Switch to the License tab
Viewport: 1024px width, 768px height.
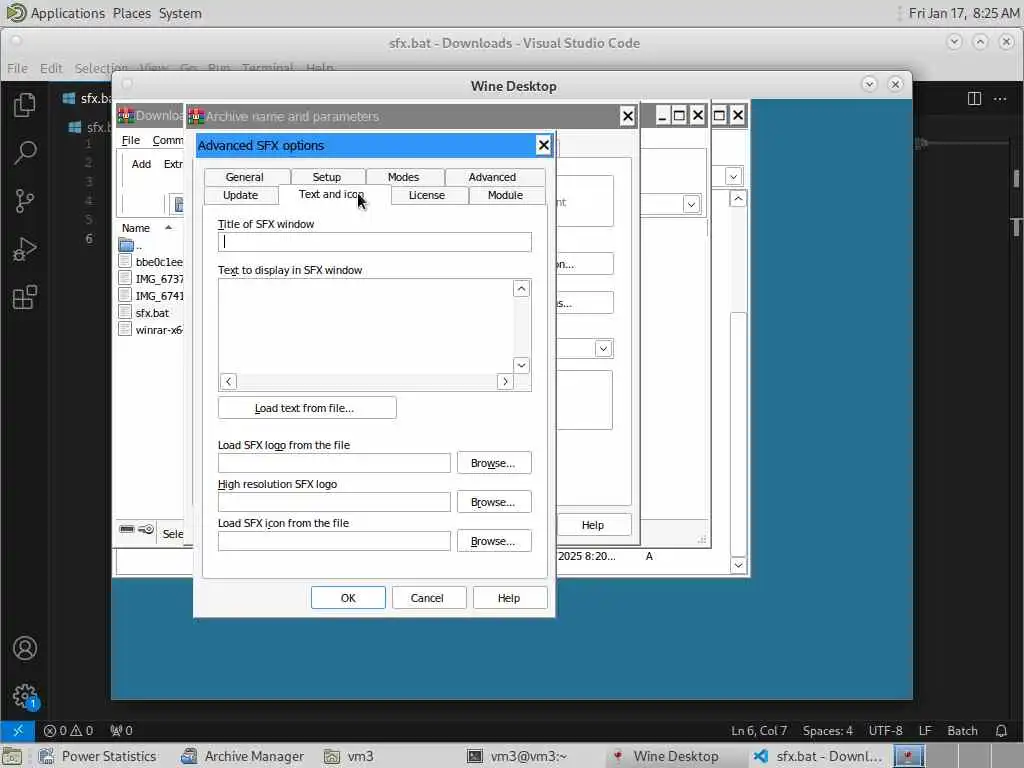click(426, 195)
